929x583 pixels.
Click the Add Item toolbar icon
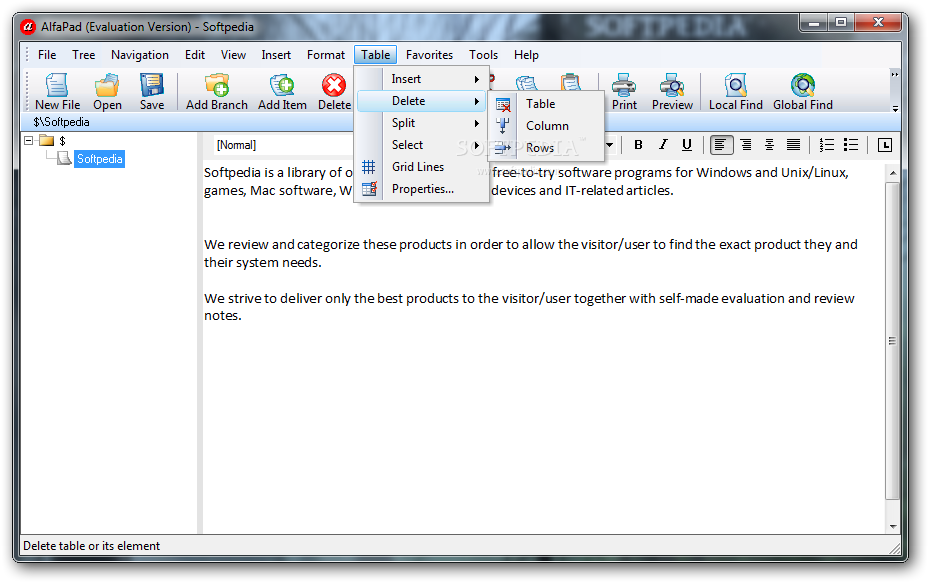[282, 85]
